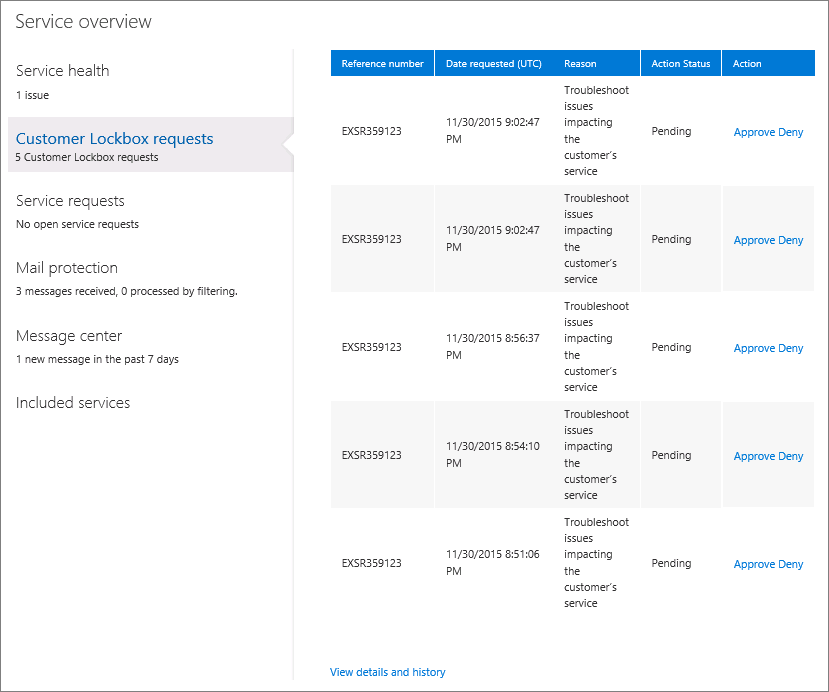Select Customer Lockbox requests in sidebar
Image resolution: width=829 pixels, height=692 pixels.
[x=114, y=139]
